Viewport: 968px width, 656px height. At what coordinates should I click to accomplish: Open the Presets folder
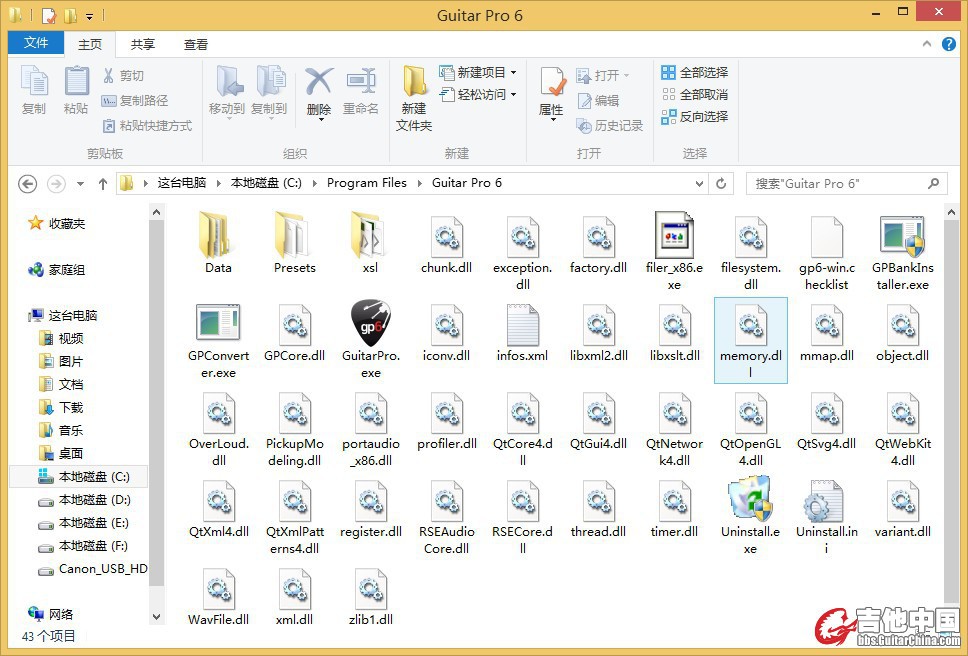tap(294, 237)
